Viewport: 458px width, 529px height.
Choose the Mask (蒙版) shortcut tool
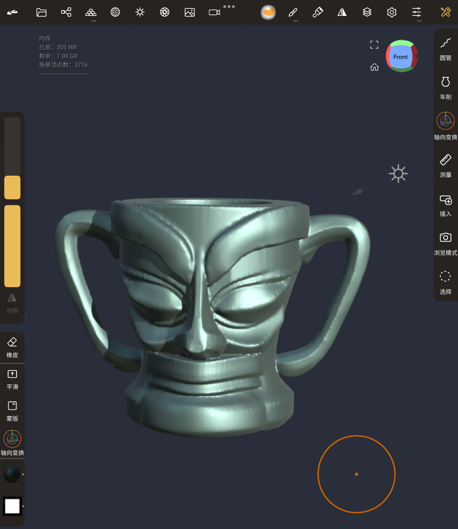pos(12,411)
